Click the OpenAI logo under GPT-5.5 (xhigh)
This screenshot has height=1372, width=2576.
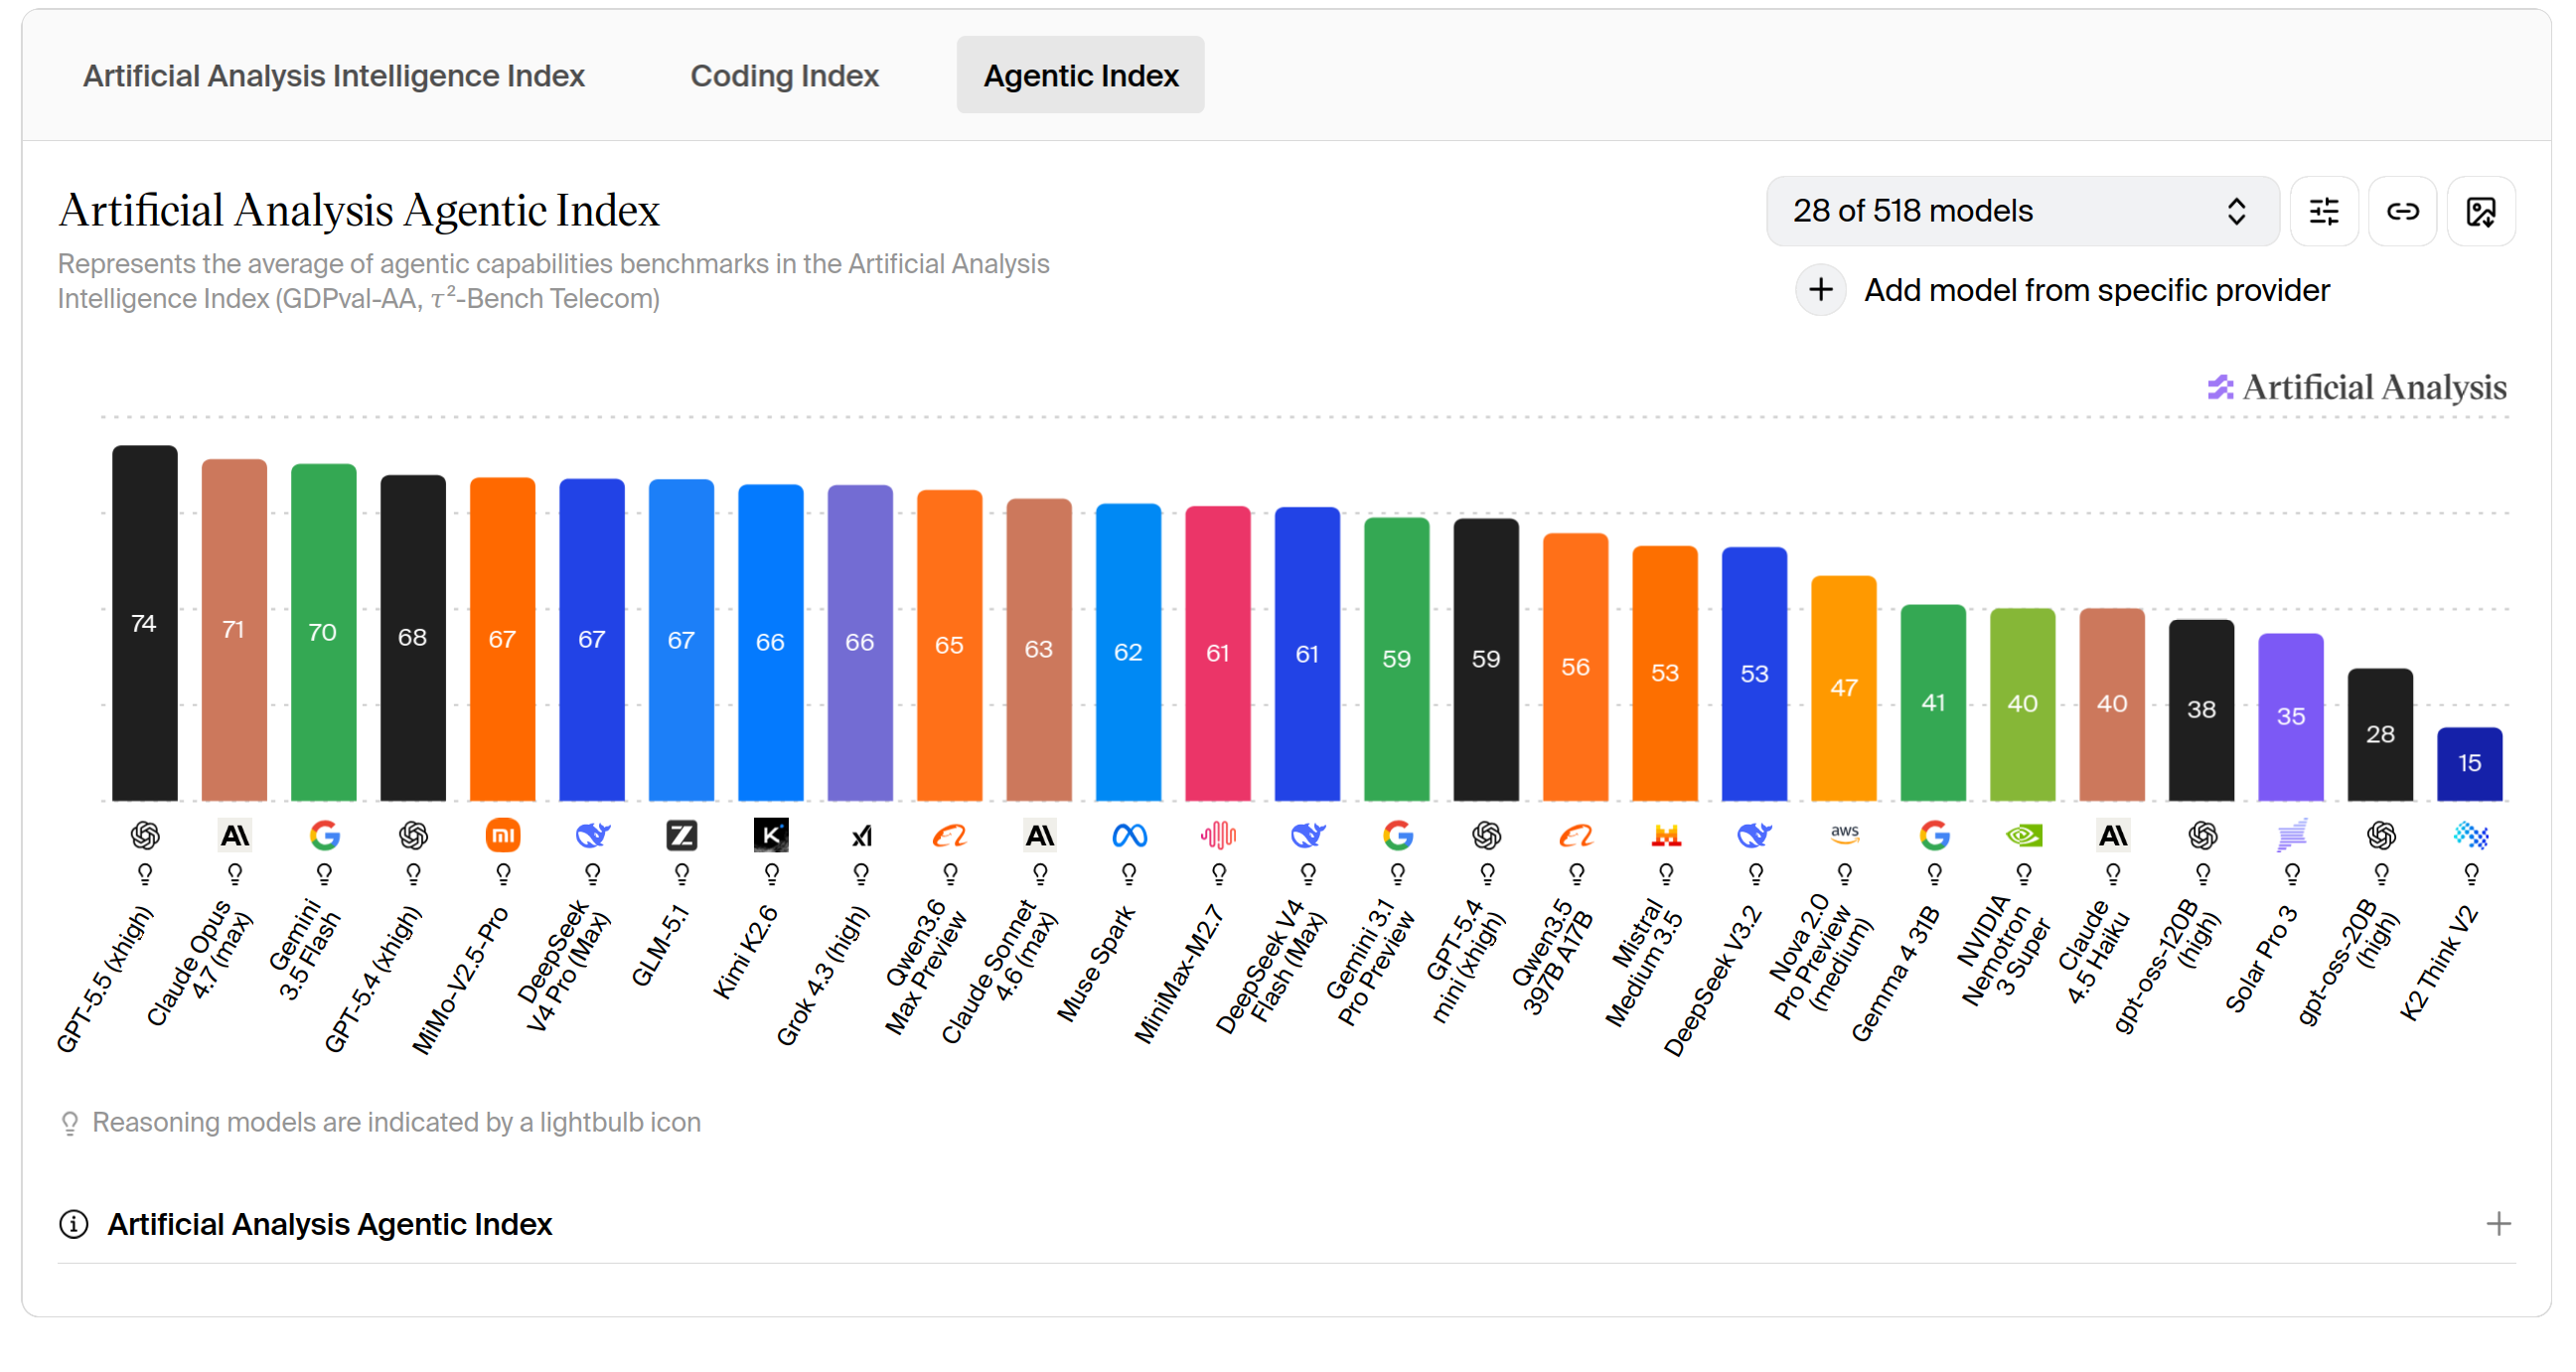point(145,835)
